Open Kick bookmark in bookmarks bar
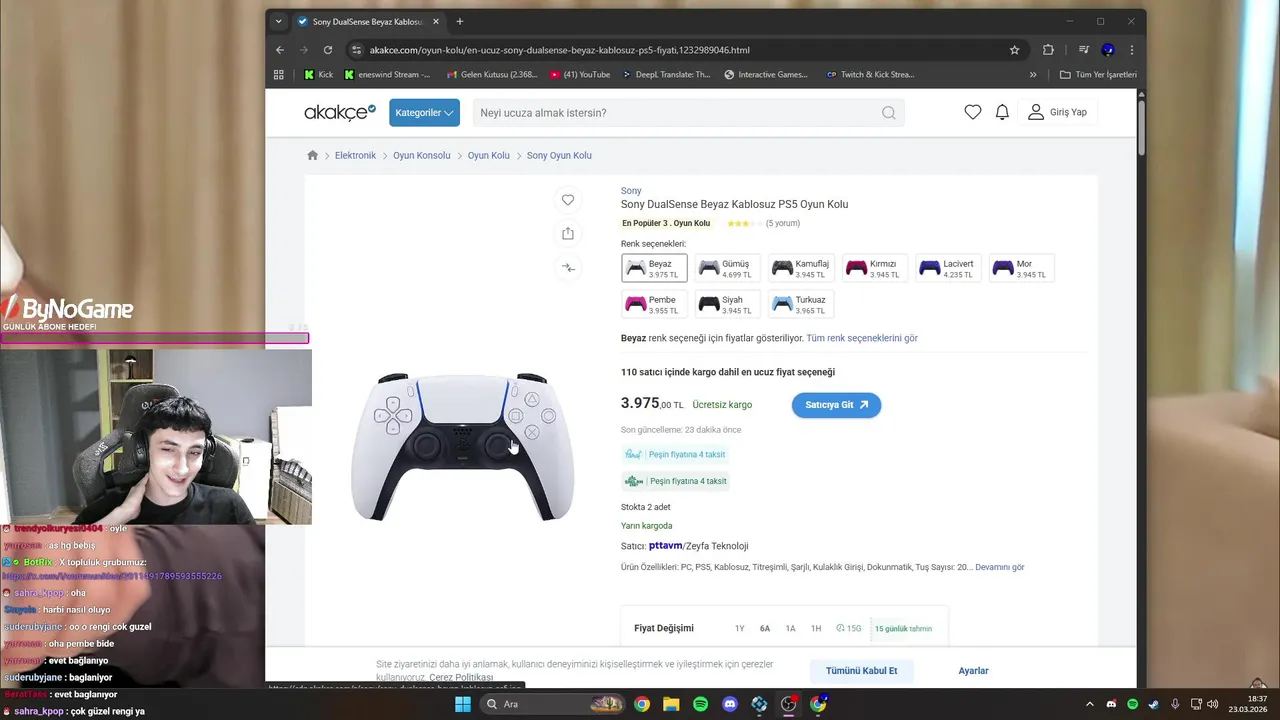 [318, 74]
